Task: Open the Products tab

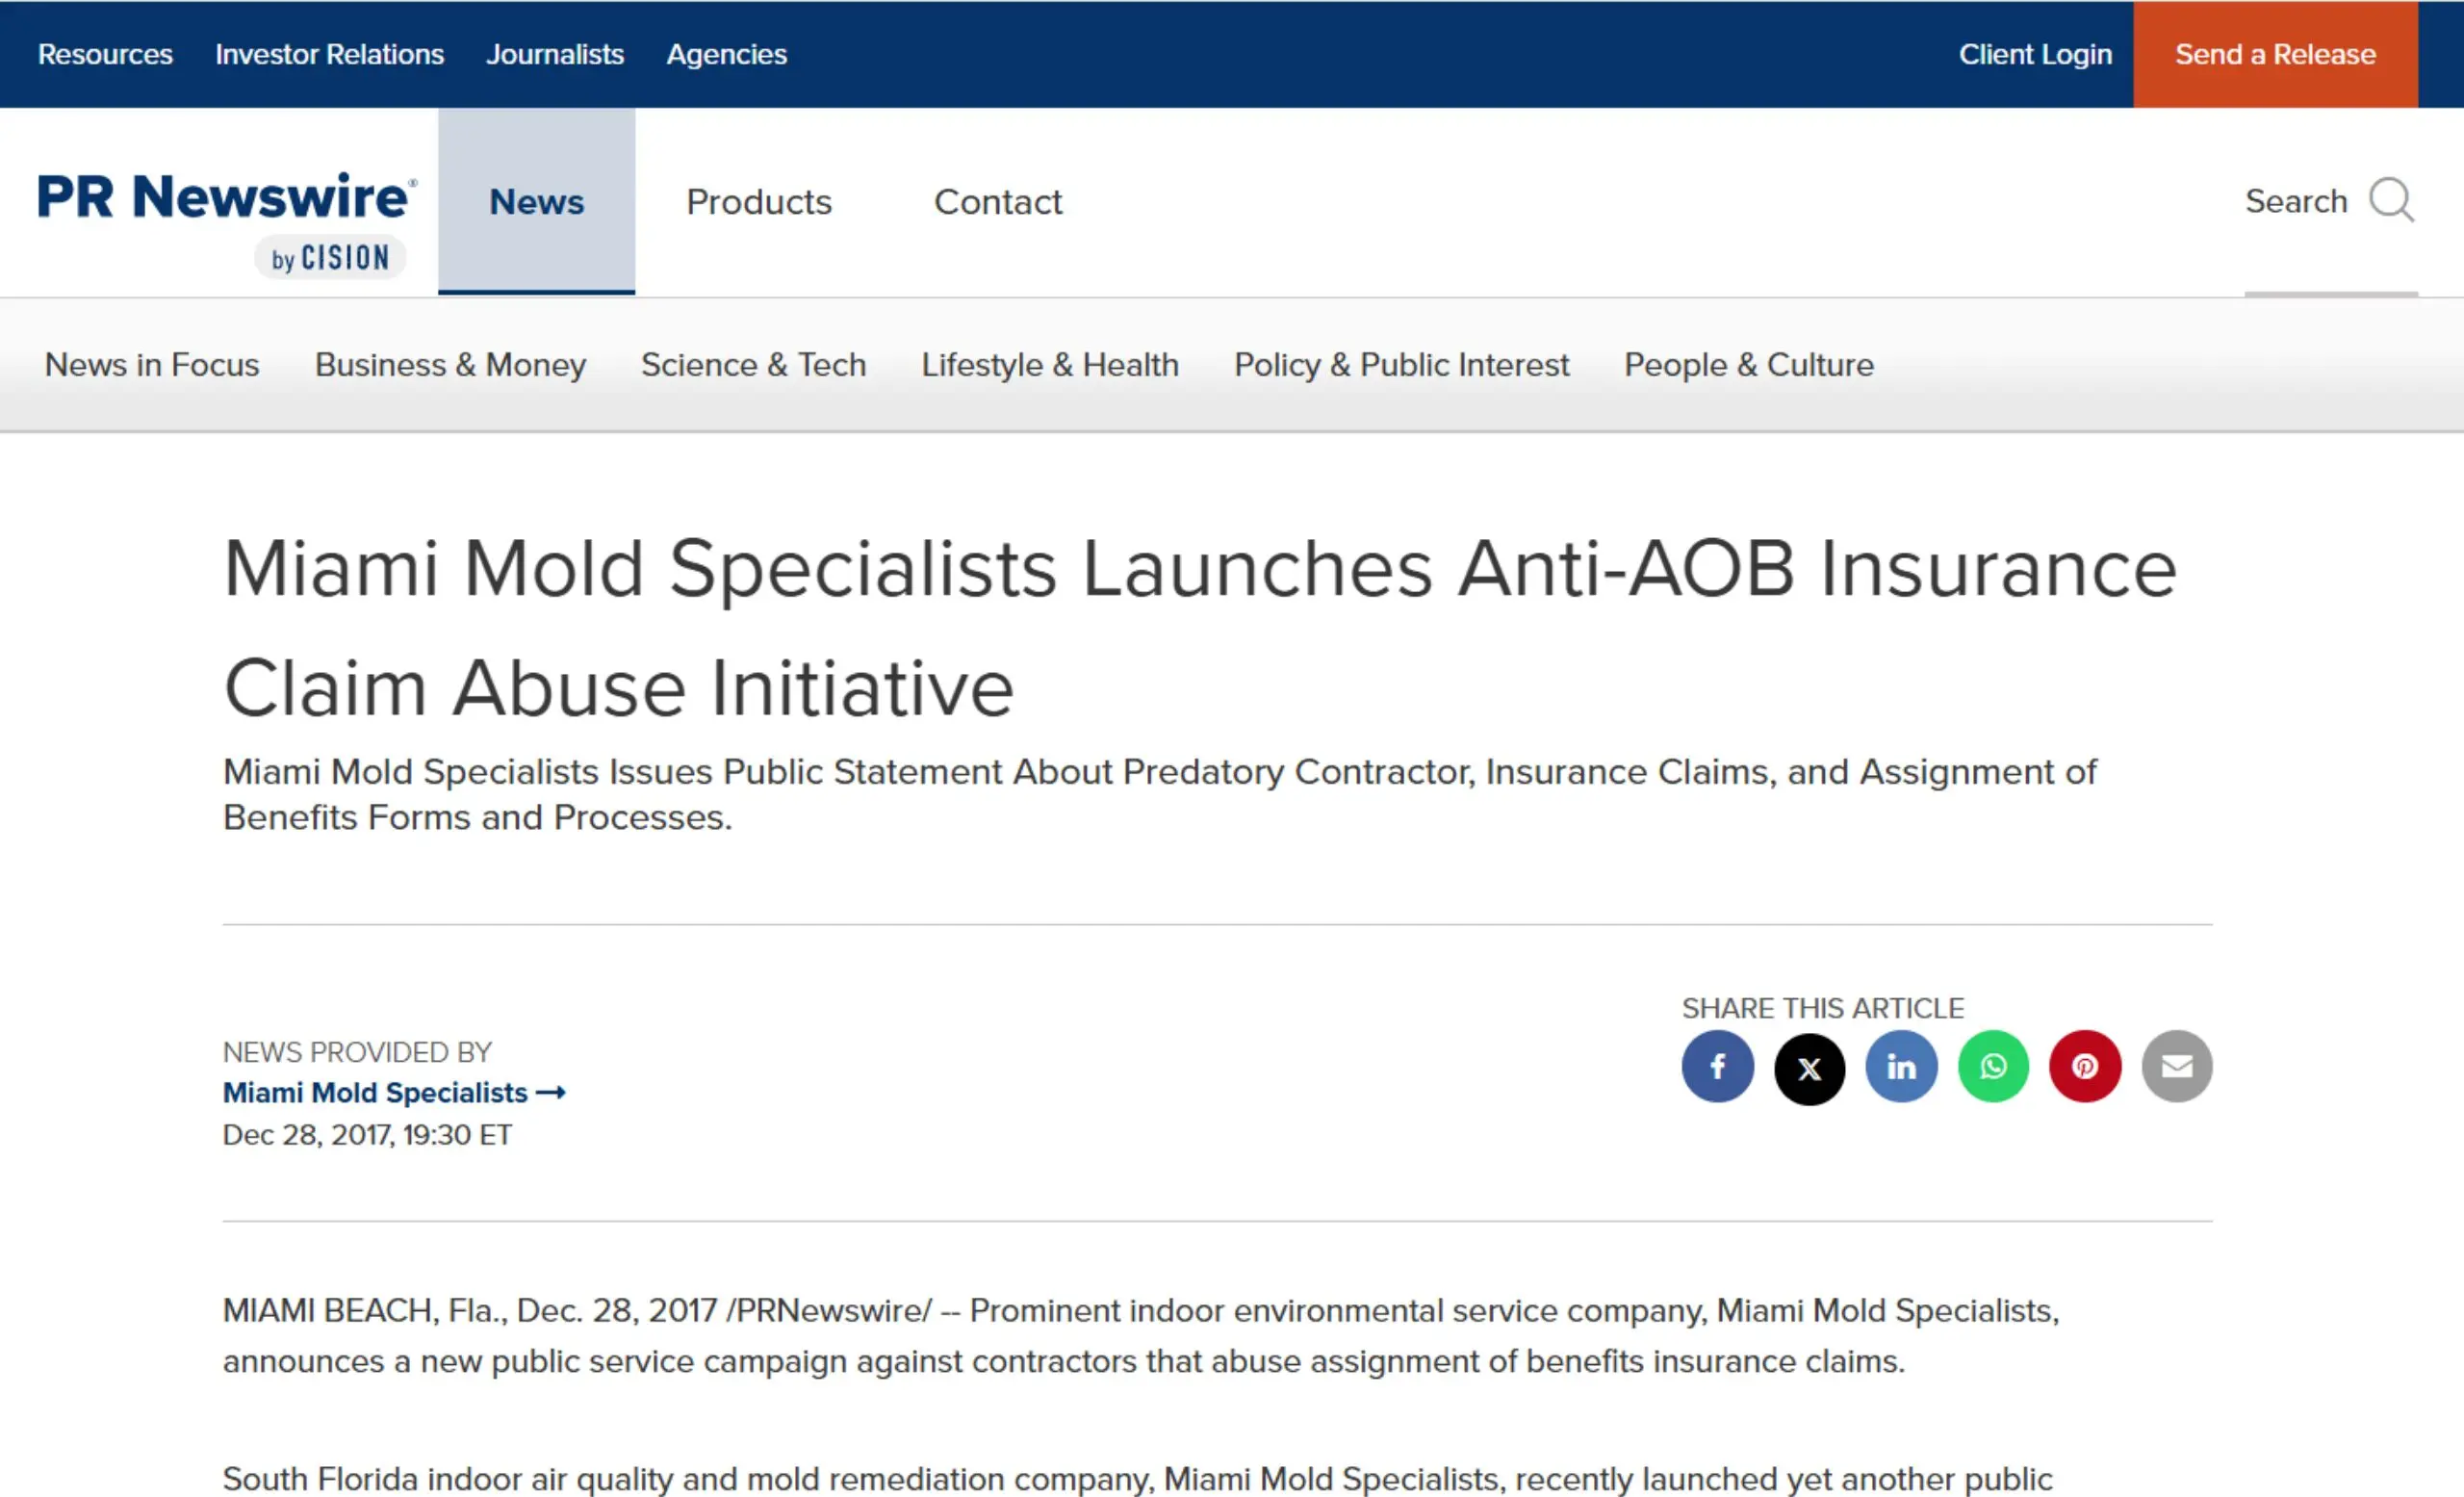Action: tap(759, 202)
